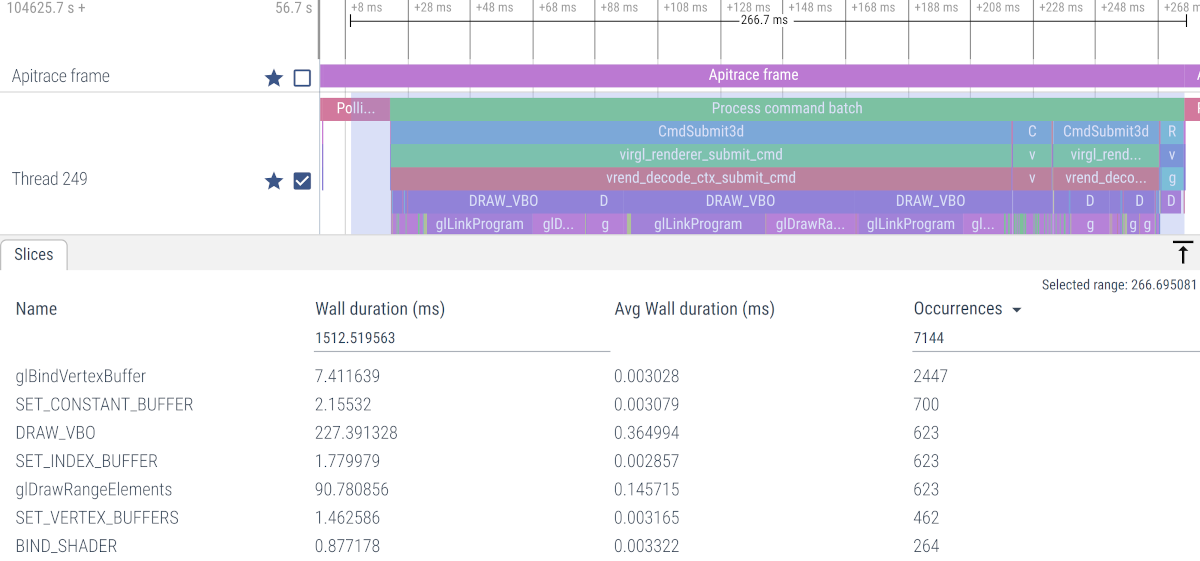Click occurrences value 462
Image resolution: width=1200 pixels, height=561 pixels.
(927, 518)
